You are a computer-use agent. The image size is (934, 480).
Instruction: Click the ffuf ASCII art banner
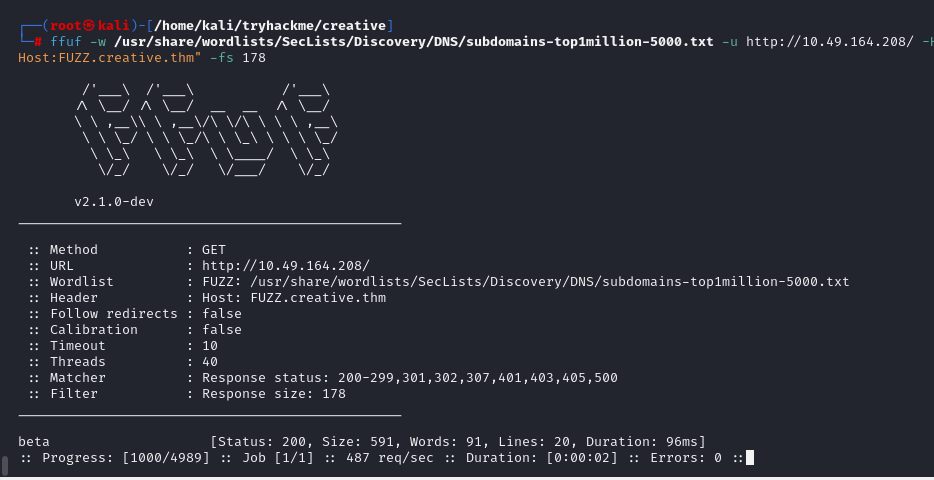click(x=206, y=132)
